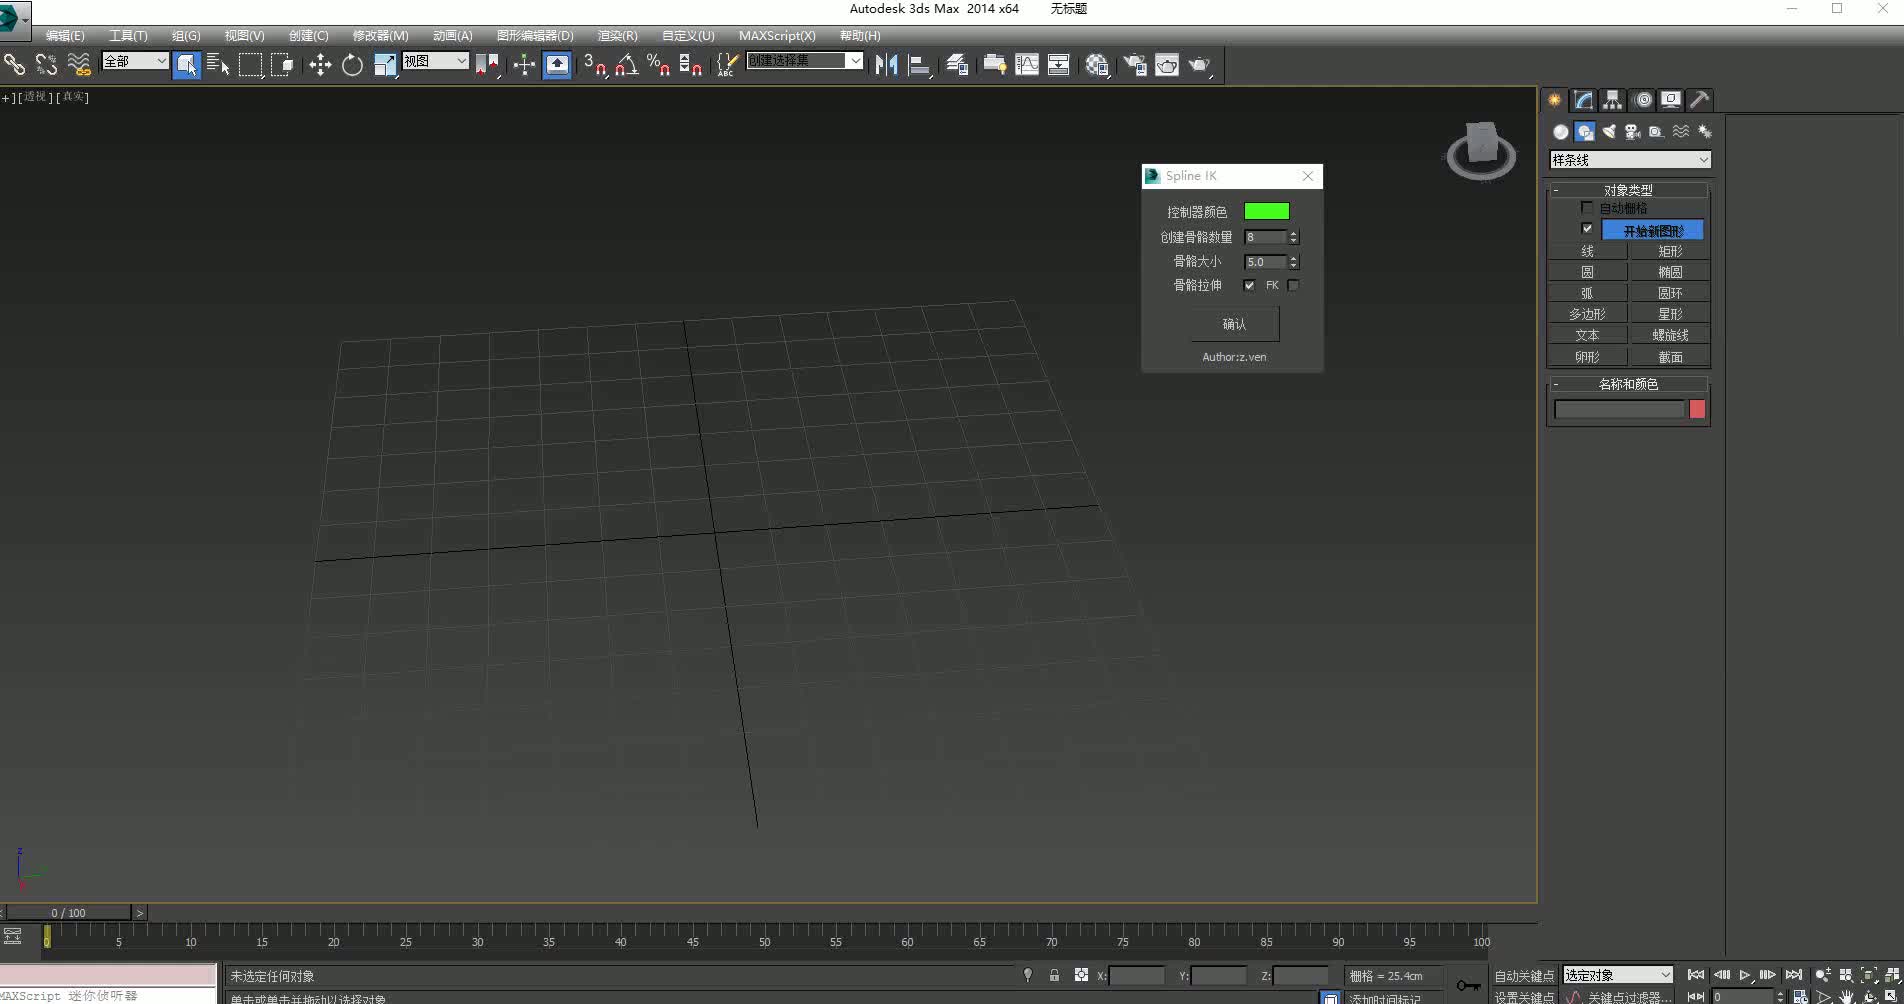Open the Display panel tab
1904x1004 pixels.
click(1671, 100)
